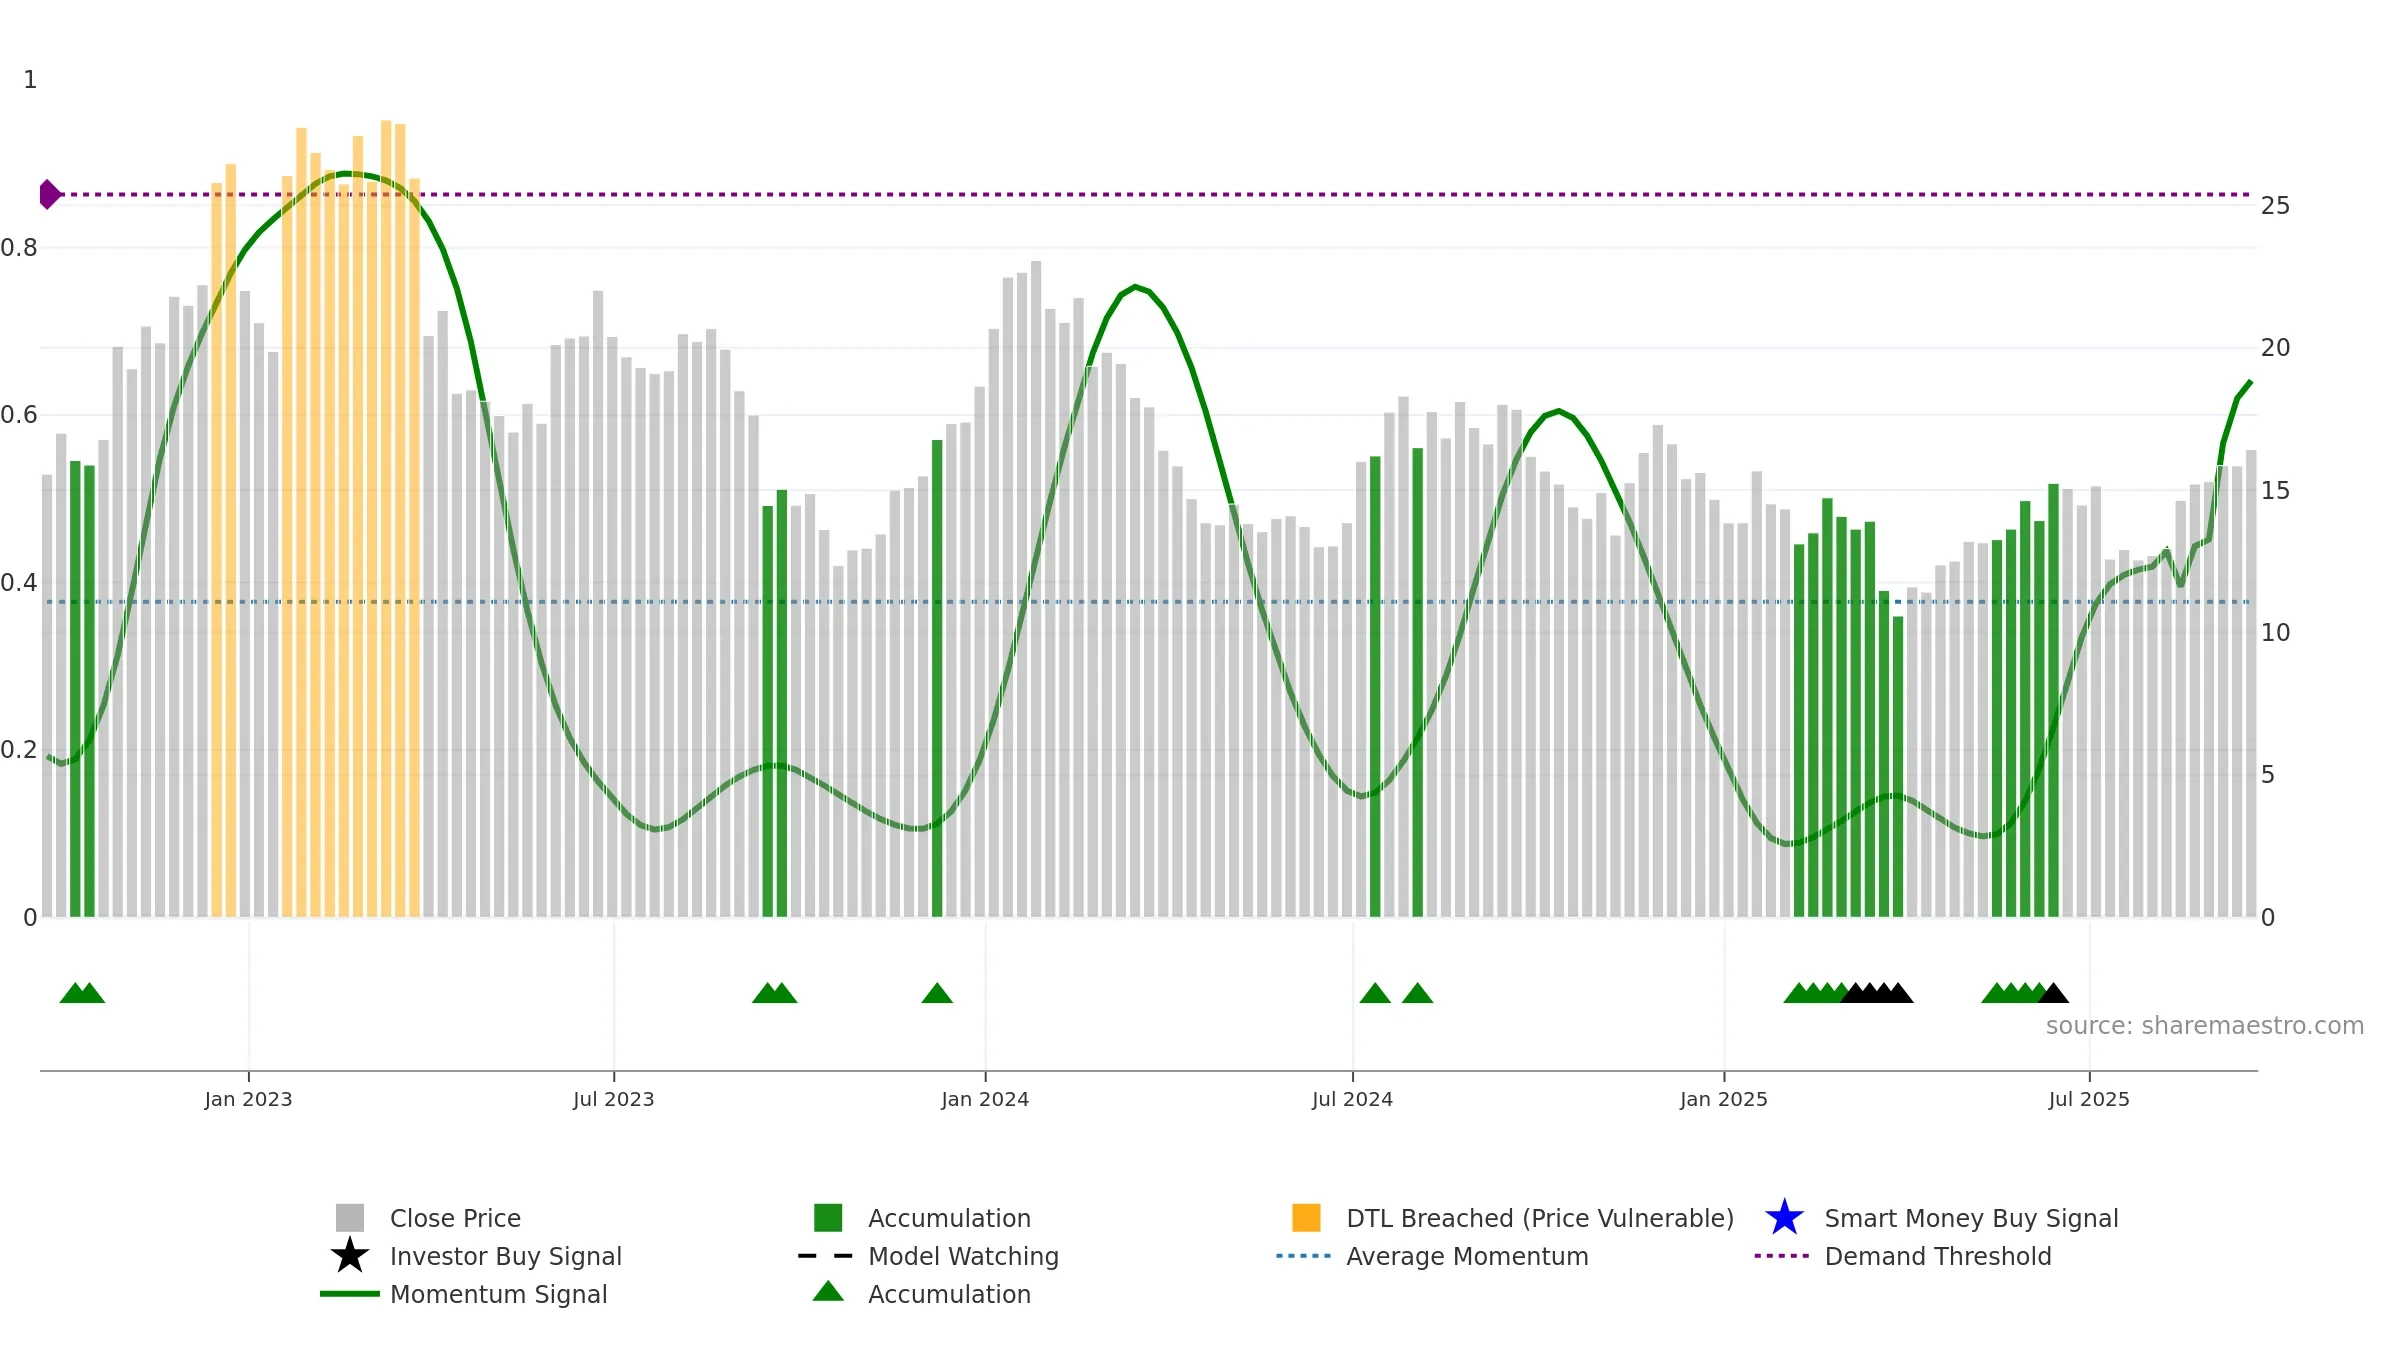This screenshot has width=2400, height=1350.
Task: Open the sharemaestro.com source link
Action: (2204, 1026)
